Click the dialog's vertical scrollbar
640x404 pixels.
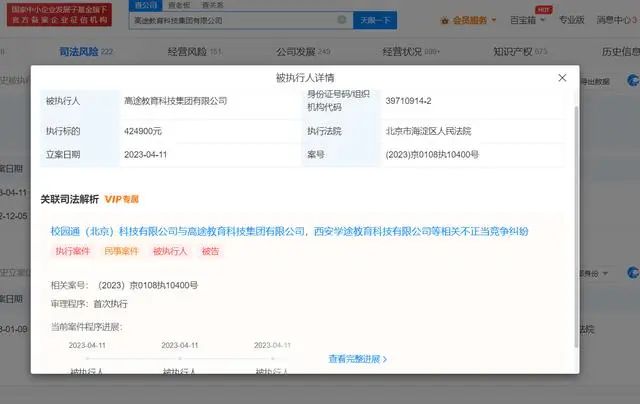[576, 226]
